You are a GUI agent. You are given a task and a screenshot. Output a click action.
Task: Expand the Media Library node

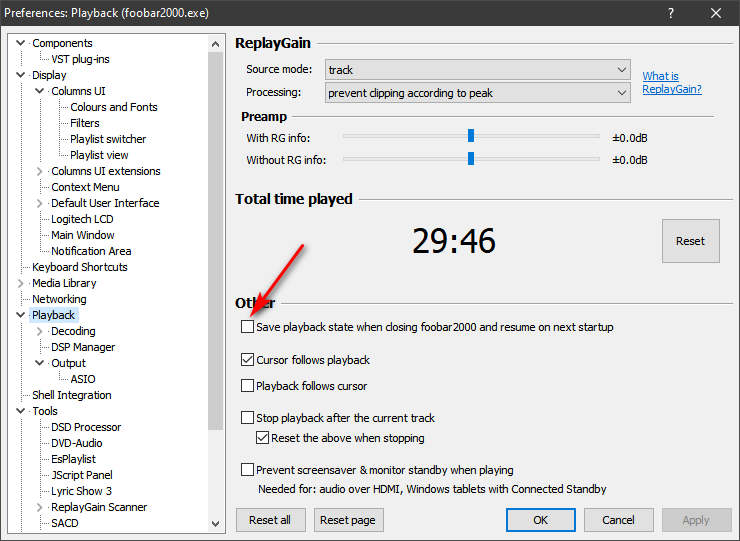(20, 283)
